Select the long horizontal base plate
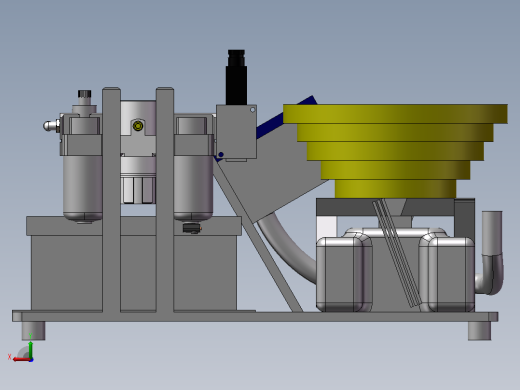 (x=255, y=317)
